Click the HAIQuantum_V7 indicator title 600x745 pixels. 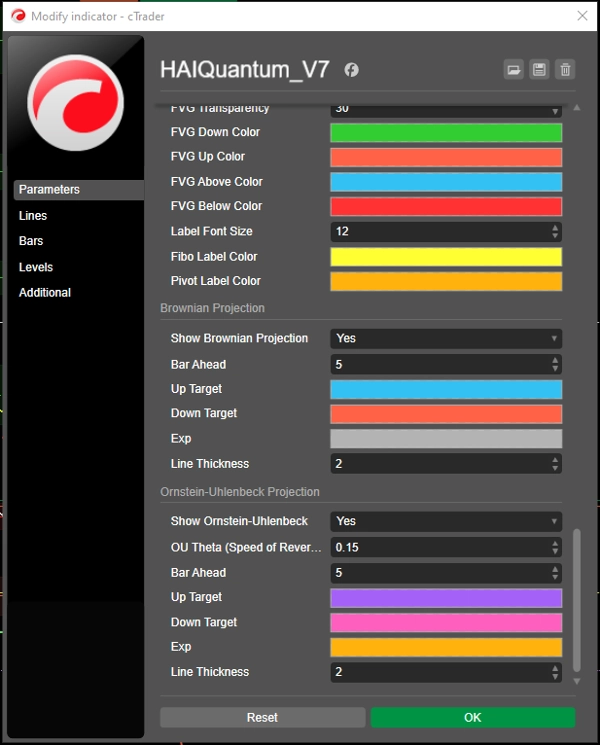tap(245, 69)
